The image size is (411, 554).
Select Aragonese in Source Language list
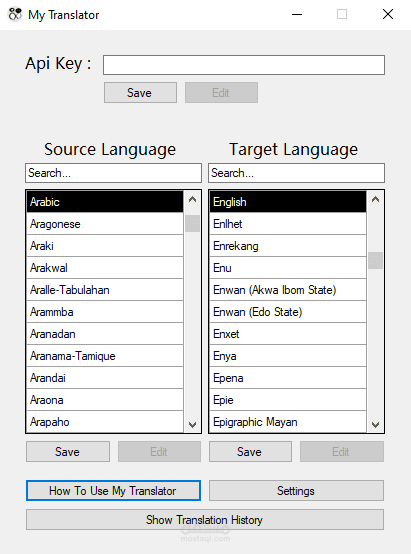click(105, 224)
